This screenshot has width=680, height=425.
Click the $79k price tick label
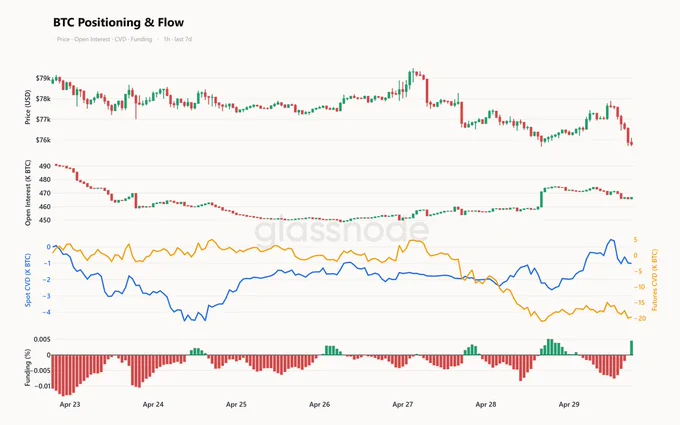(43, 78)
